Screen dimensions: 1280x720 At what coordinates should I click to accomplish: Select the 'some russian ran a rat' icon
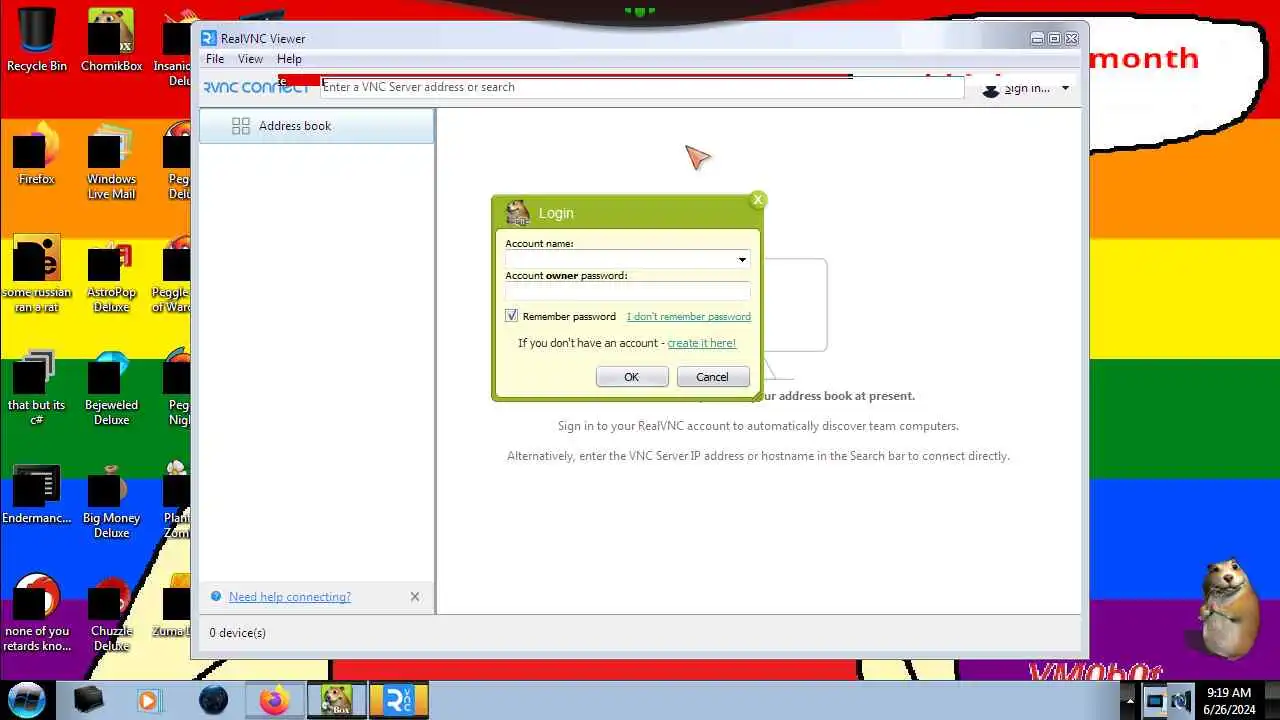[37, 273]
